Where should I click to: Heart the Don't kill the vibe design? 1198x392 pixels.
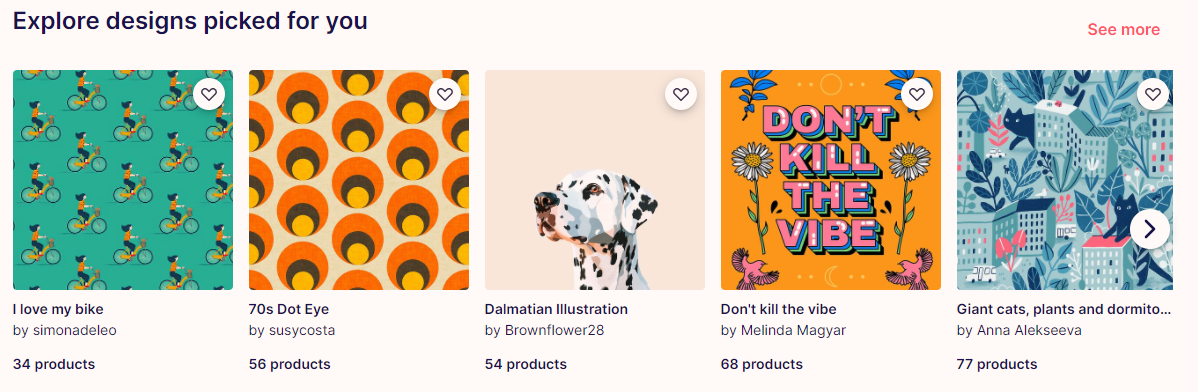click(918, 95)
